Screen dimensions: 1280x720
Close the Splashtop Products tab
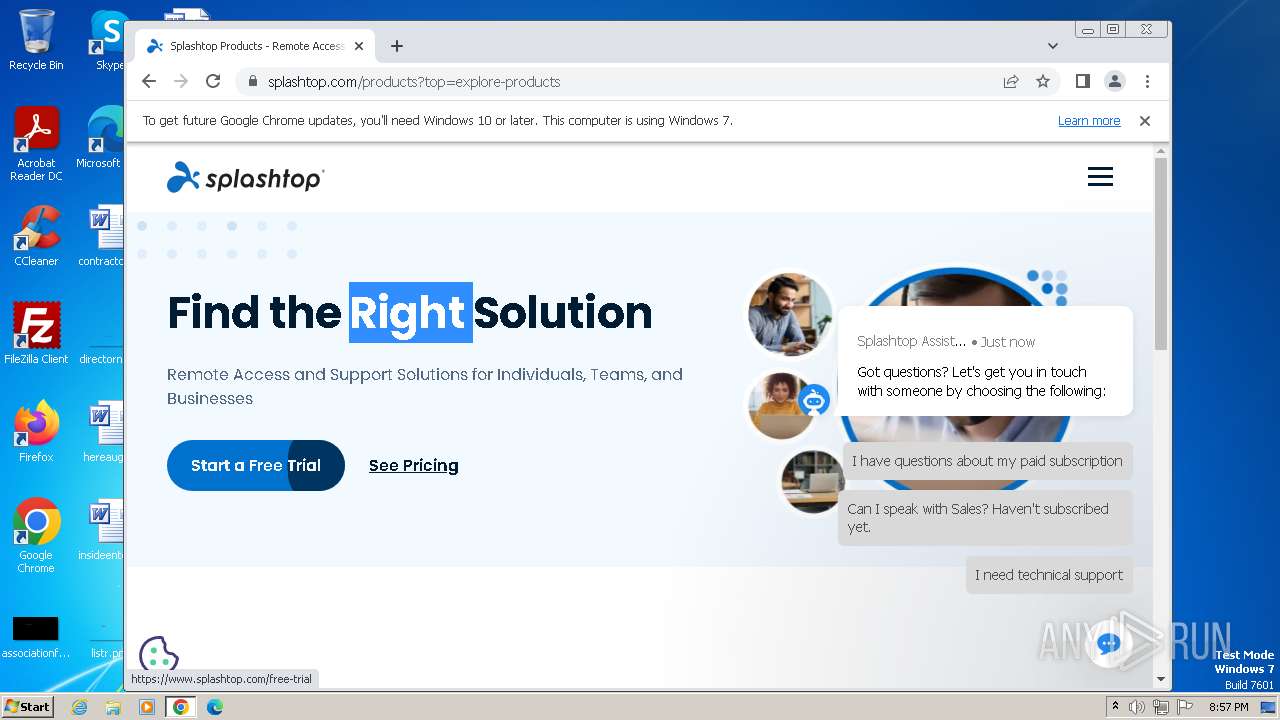(359, 46)
